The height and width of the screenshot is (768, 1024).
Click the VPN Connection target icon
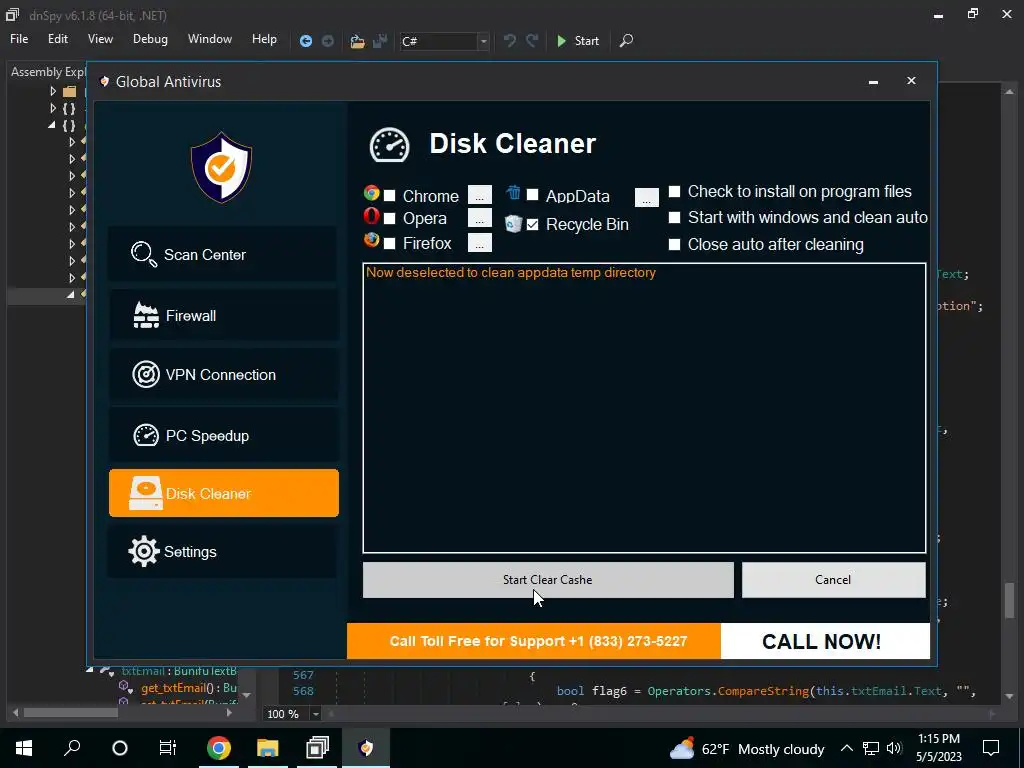coord(146,375)
